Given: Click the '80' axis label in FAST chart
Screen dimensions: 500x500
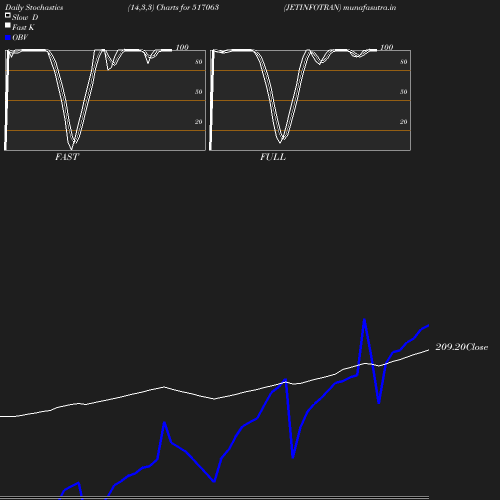Looking at the screenshot, I should (x=199, y=62).
